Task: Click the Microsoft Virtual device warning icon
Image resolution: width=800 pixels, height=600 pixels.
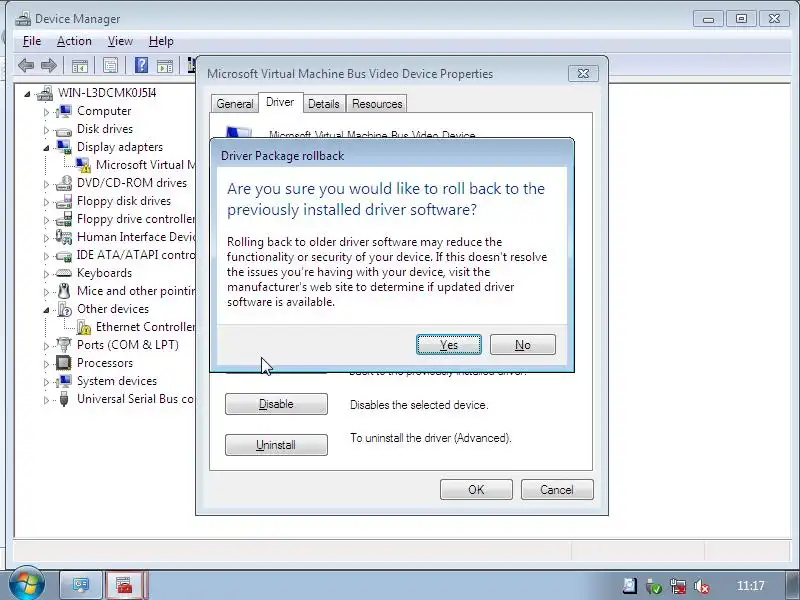Action: pyautogui.click(x=83, y=165)
